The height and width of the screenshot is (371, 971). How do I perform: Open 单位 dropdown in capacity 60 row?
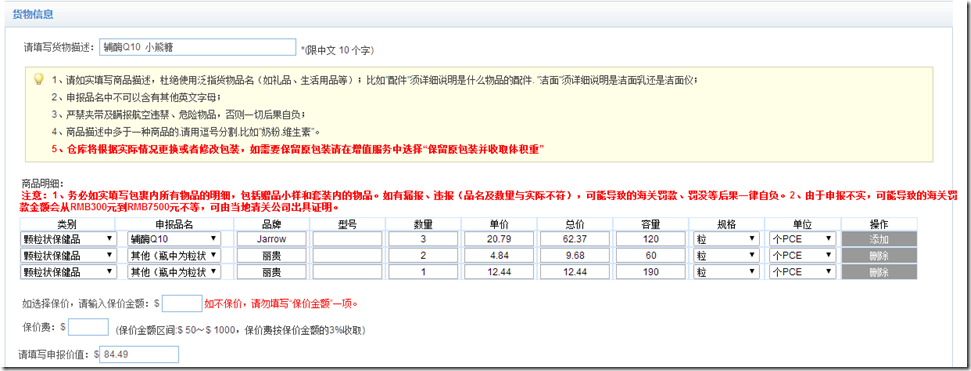point(803,255)
